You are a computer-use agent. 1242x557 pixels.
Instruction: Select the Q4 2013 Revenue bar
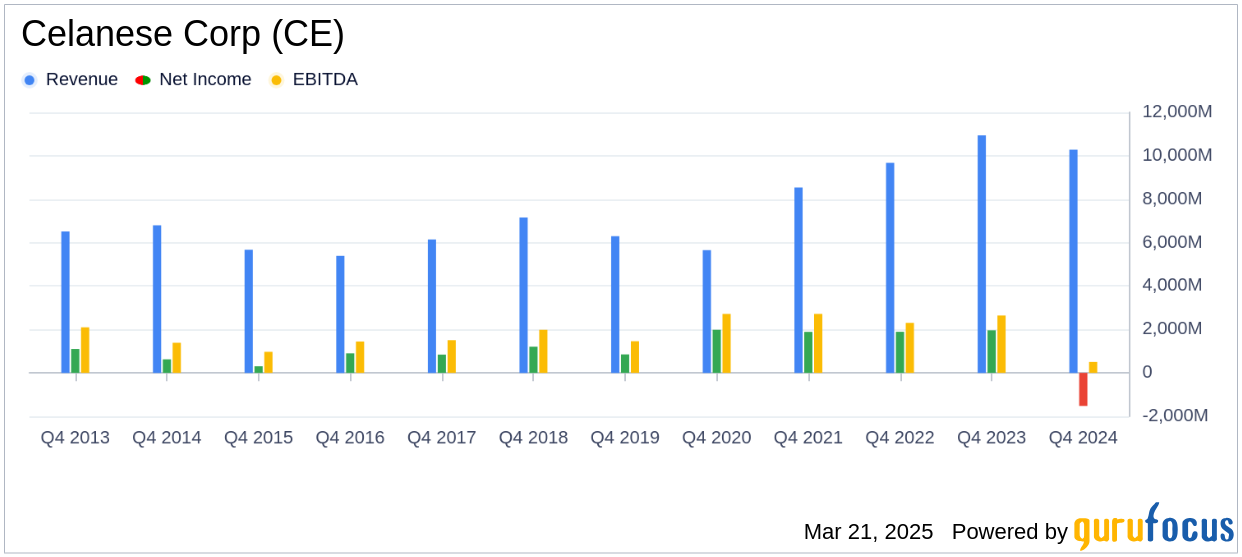point(66,302)
